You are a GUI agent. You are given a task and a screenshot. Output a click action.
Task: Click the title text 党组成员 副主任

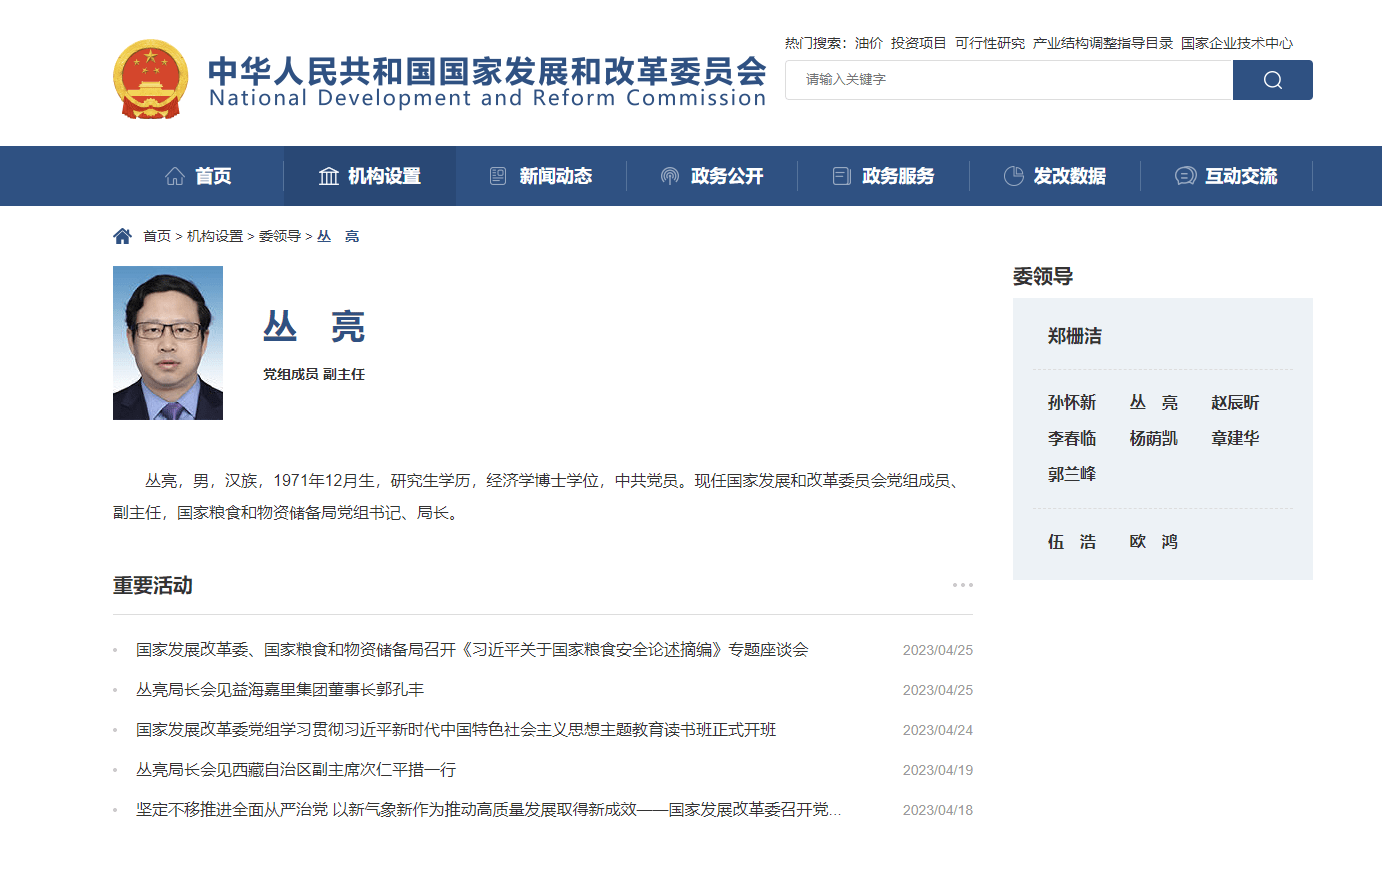314,374
